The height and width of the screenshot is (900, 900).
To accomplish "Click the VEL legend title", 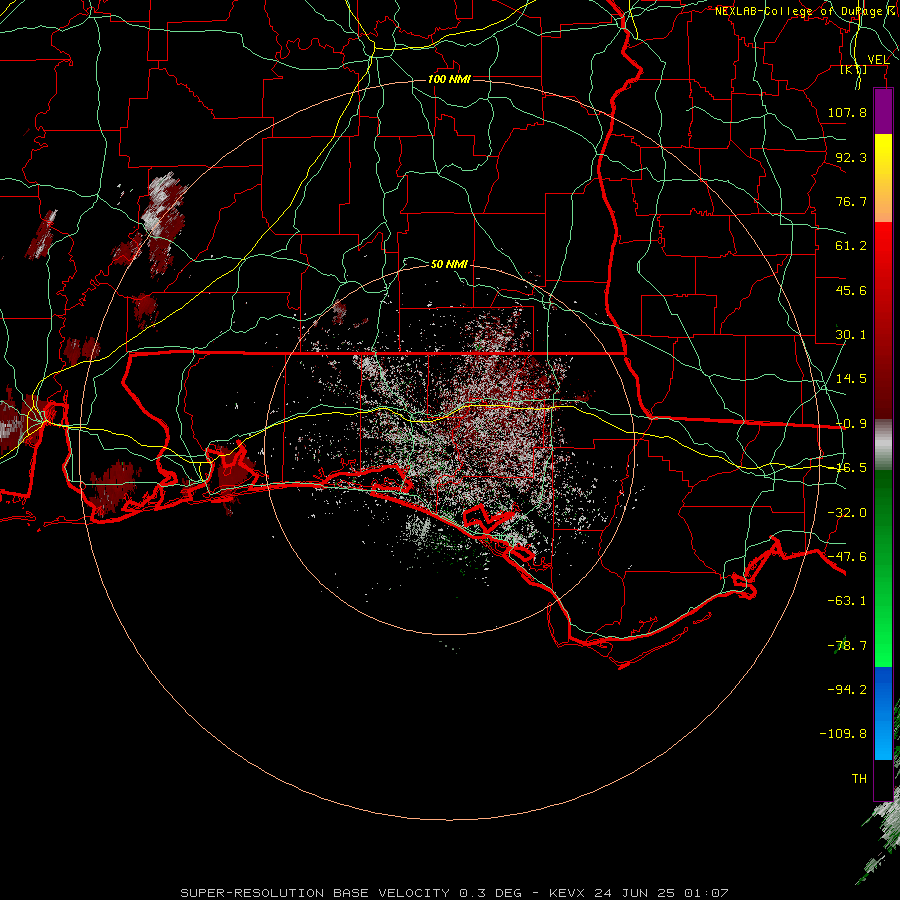I will tap(878, 60).
